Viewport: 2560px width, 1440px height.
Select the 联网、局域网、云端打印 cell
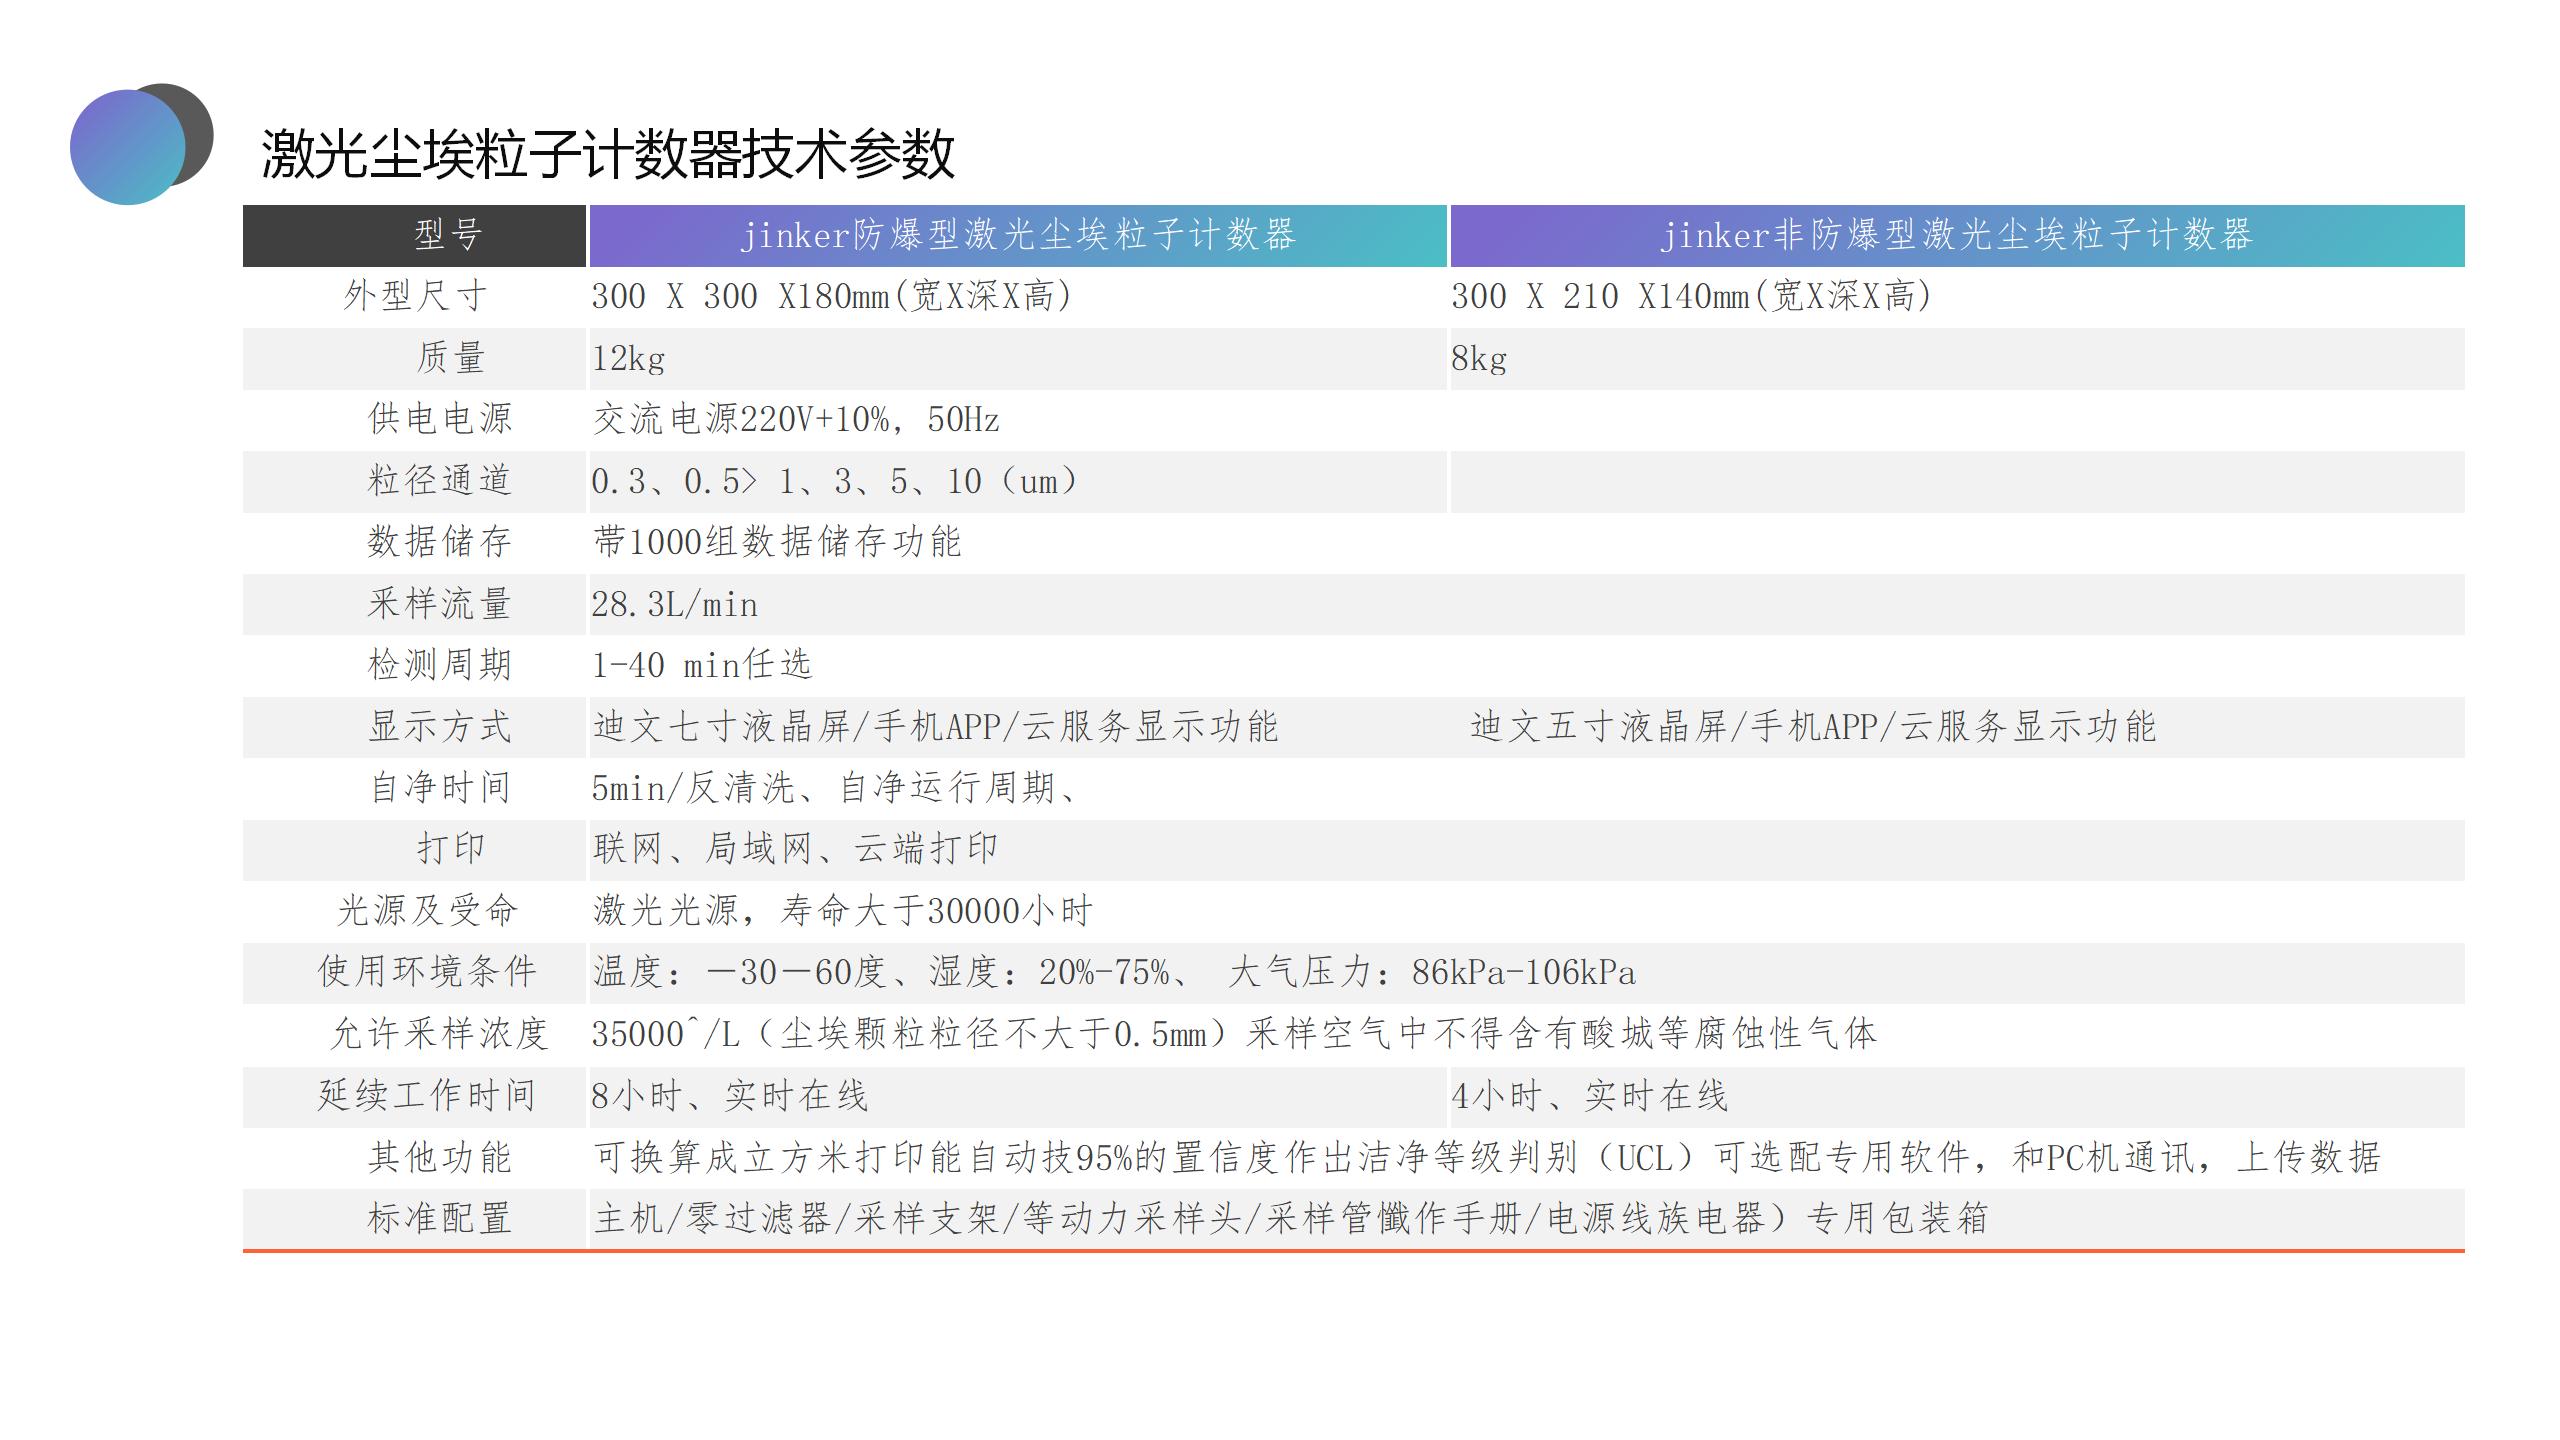click(795, 850)
